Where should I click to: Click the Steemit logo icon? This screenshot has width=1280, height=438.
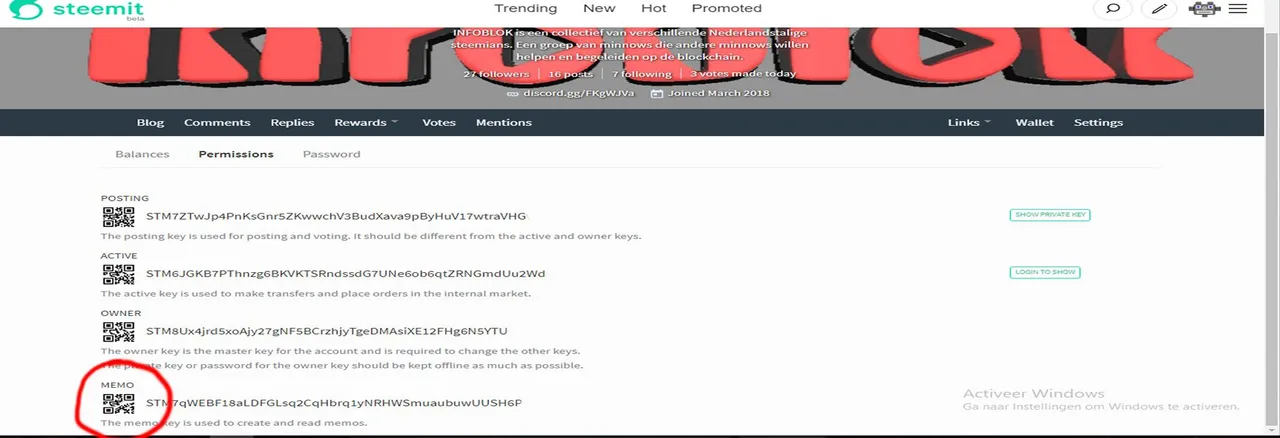25,10
